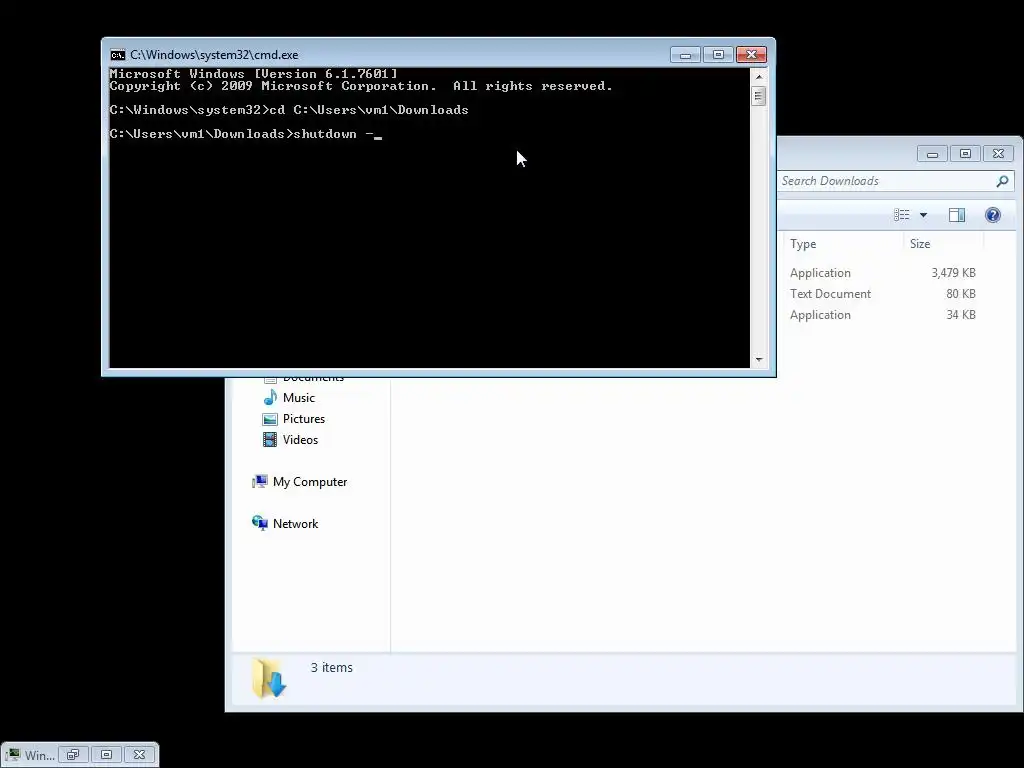Image resolution: width=1024 pixels, height=768 pixels.
Task: Click the cmd scrollbar down arrow
Action: click(759, 359)
